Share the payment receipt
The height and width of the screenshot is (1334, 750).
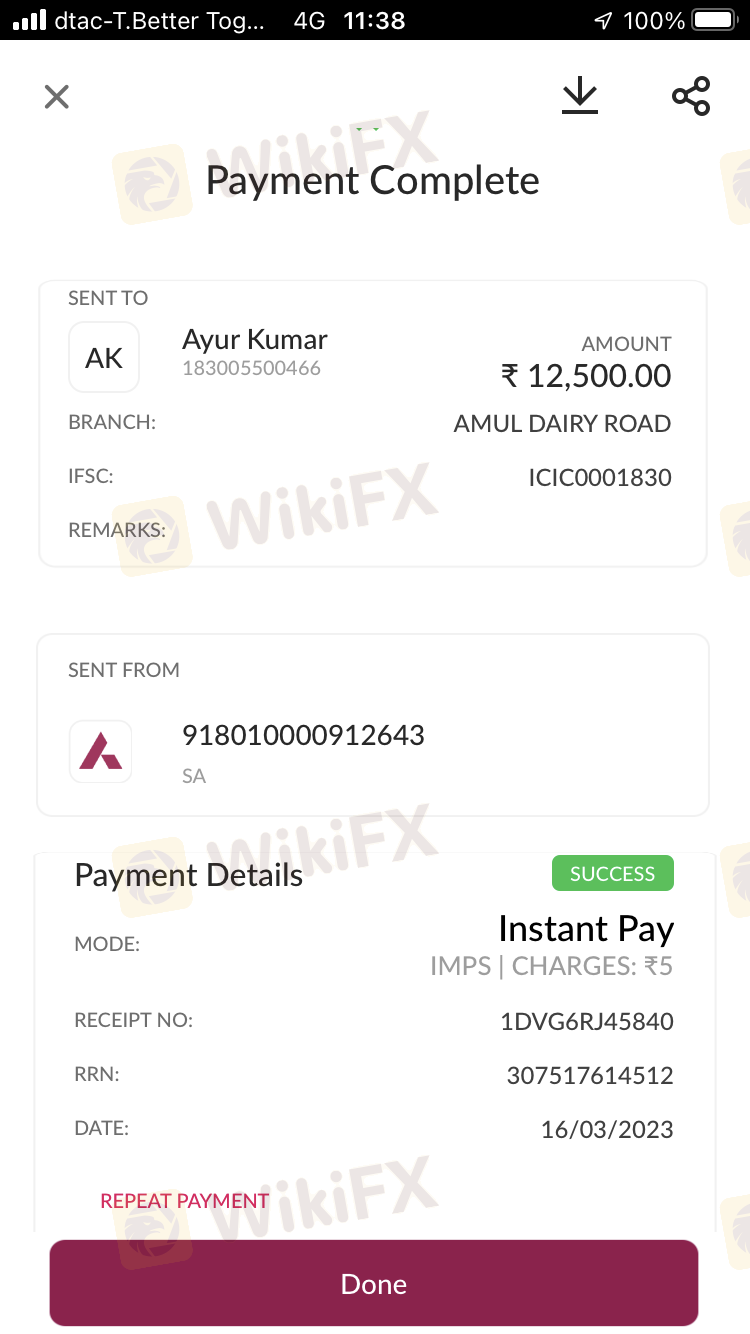click(691, 96)
